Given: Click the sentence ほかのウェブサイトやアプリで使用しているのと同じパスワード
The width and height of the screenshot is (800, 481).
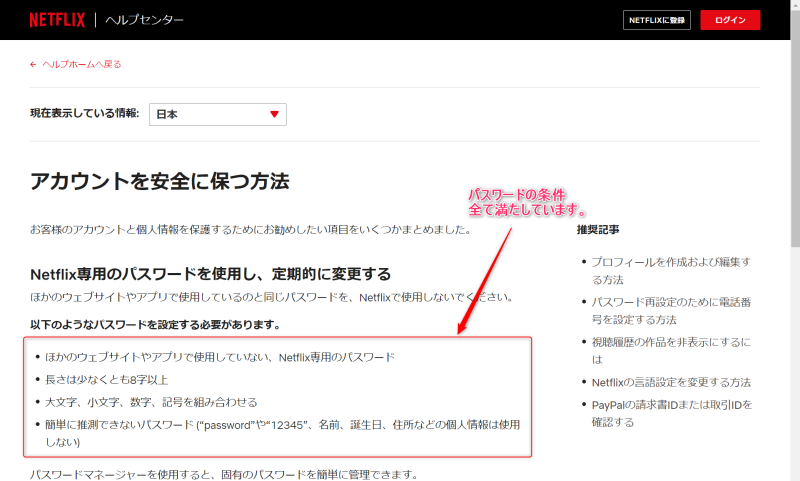Looking at the screenshot, I should click(271, 297).
